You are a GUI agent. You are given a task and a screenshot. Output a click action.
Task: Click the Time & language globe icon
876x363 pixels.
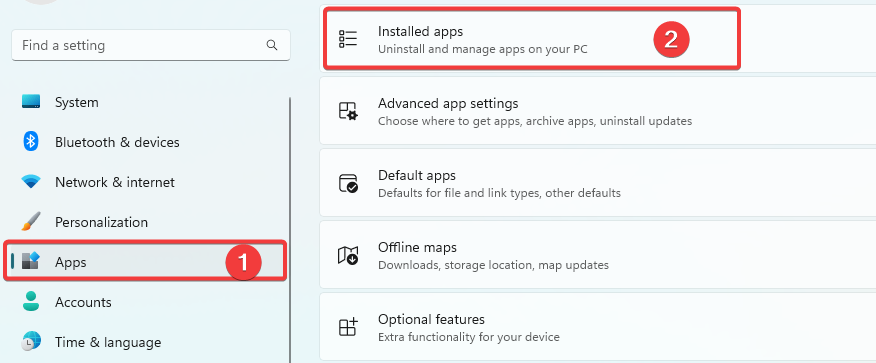click(x=31, y=341)
